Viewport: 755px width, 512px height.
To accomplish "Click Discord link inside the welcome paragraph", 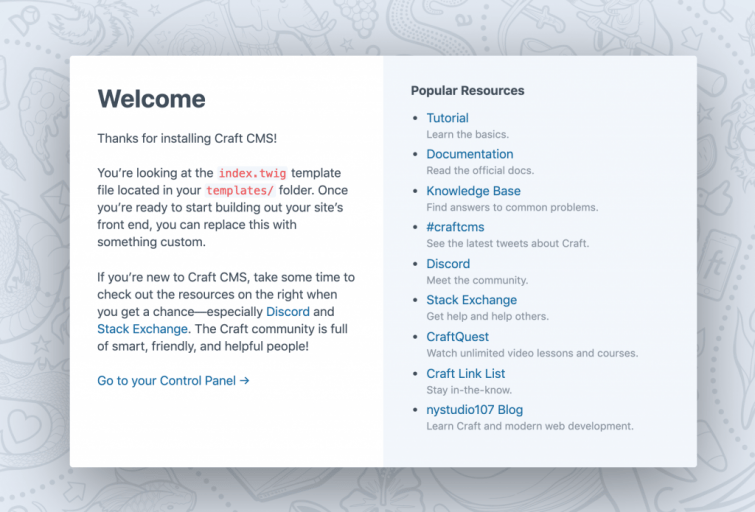I will [x=288, y=312].
